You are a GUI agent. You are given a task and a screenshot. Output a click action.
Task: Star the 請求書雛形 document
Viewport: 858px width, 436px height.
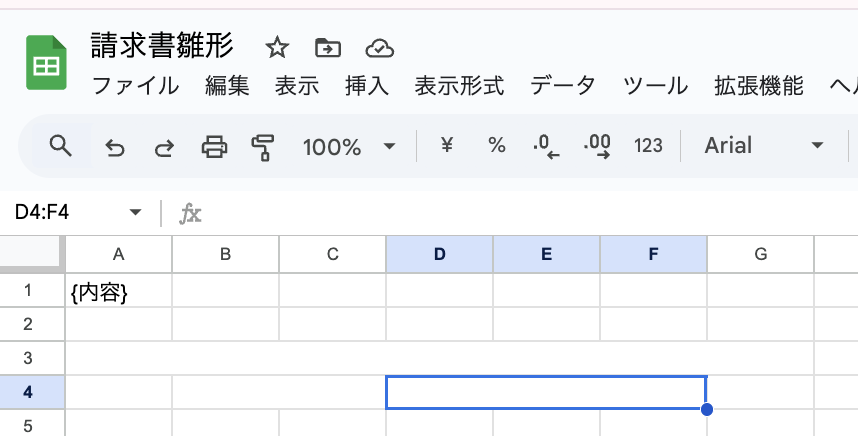277,47
